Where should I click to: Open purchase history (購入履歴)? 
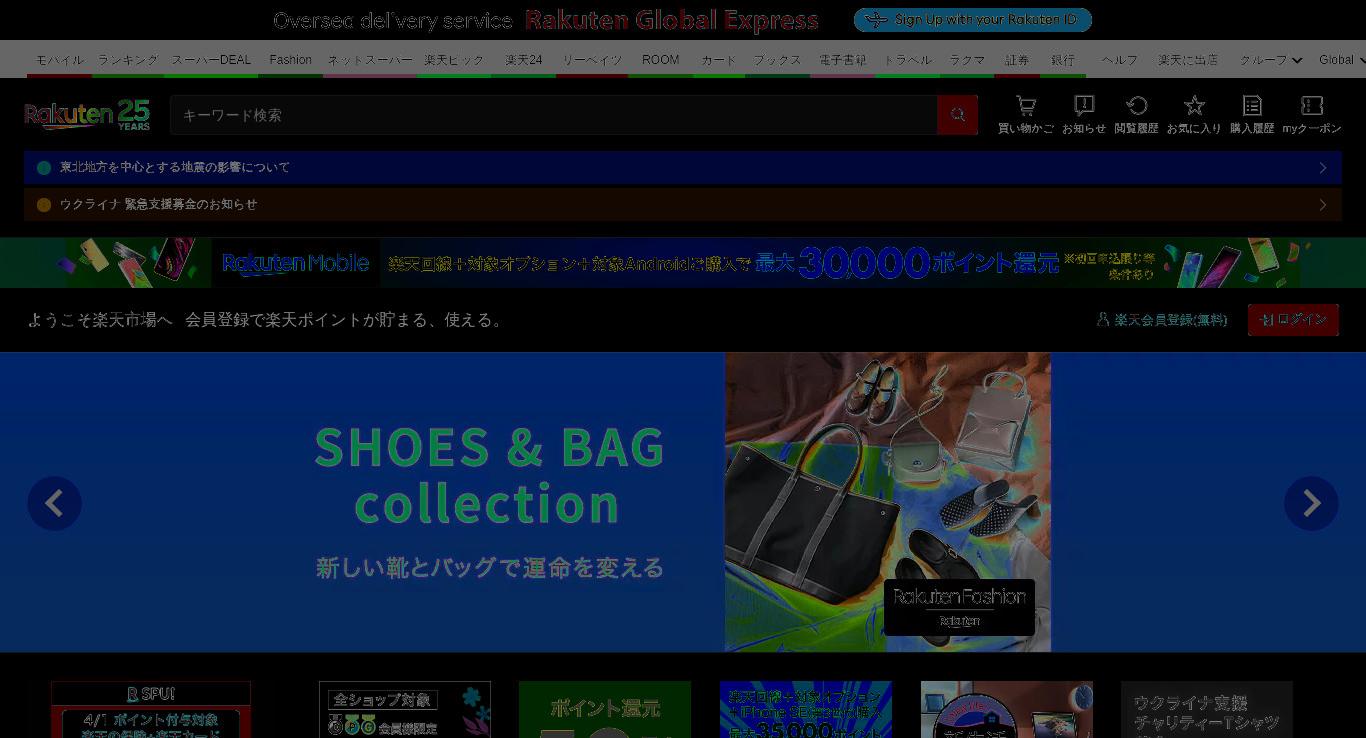pyautogui.click(x=1252, y=114)
